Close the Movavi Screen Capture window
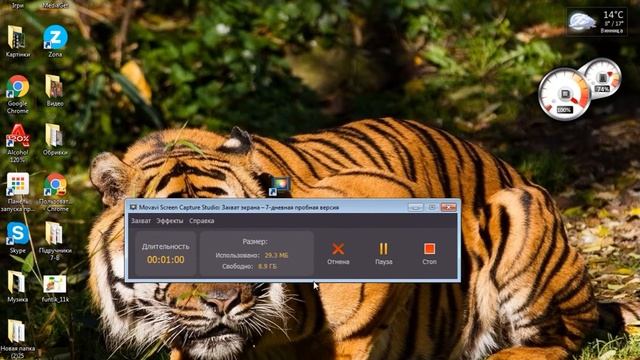 point(448,207)
